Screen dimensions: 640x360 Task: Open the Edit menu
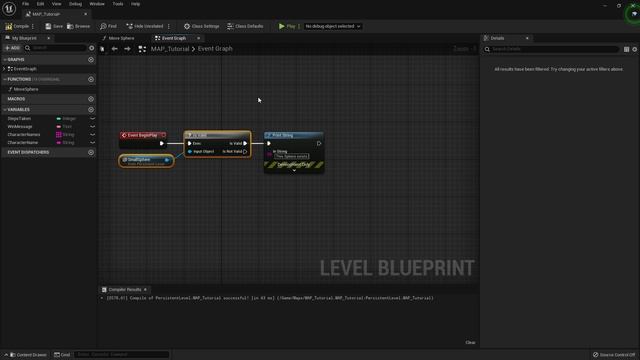click(40, 4)
